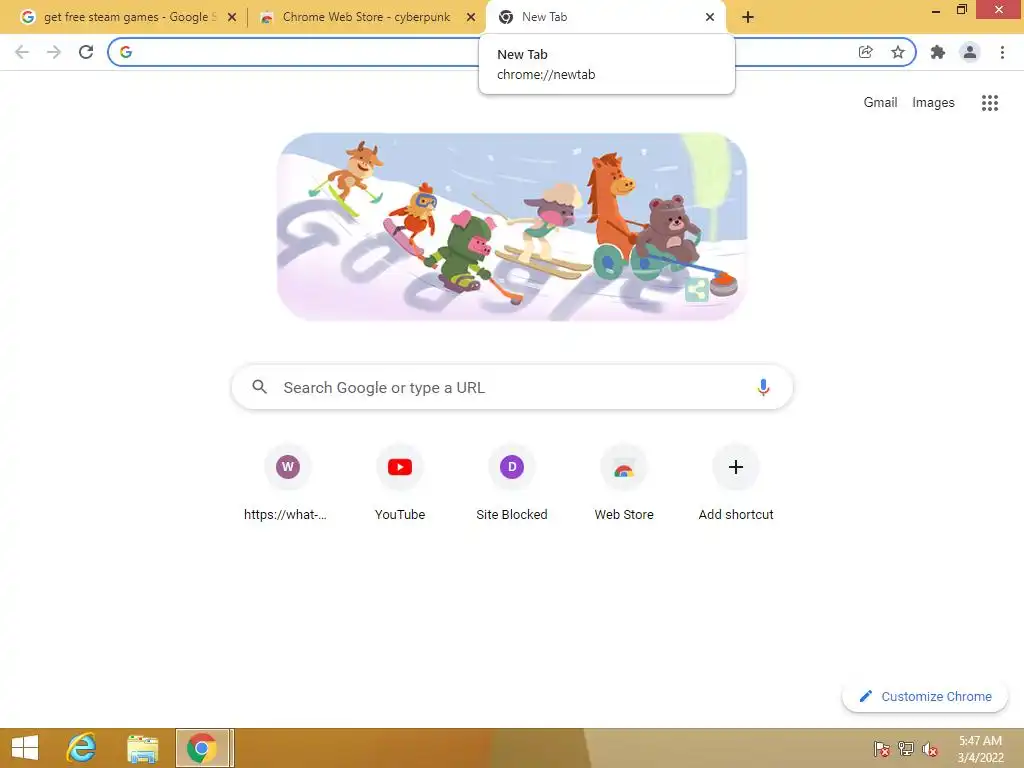Image resolution: width=1024 pixels, height=768 pixels.
Task: Open the Images link
Action: [x=933, y=103]
